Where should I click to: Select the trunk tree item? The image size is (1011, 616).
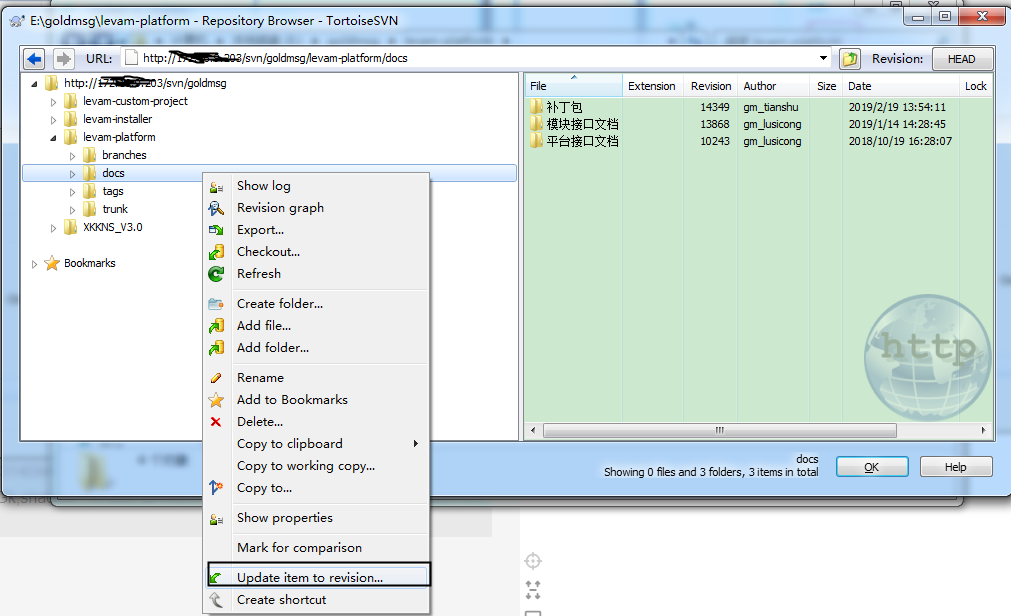pyautogui.click(x=115, y=209)
